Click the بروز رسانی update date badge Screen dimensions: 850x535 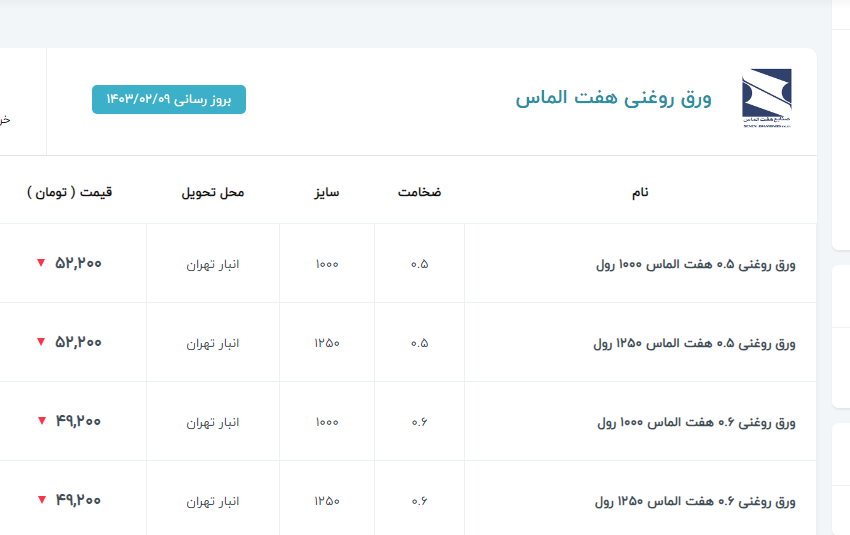(169, 100)
